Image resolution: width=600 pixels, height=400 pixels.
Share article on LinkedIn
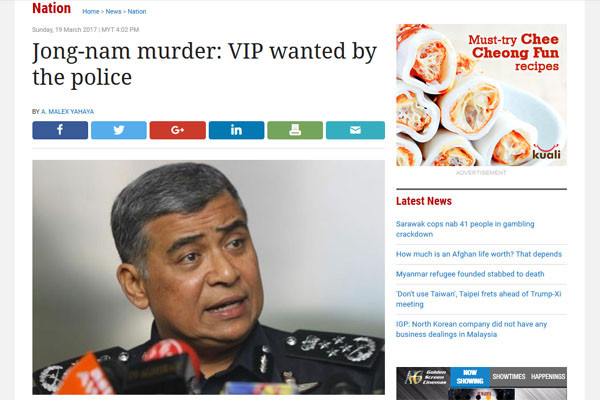[236, 130]
